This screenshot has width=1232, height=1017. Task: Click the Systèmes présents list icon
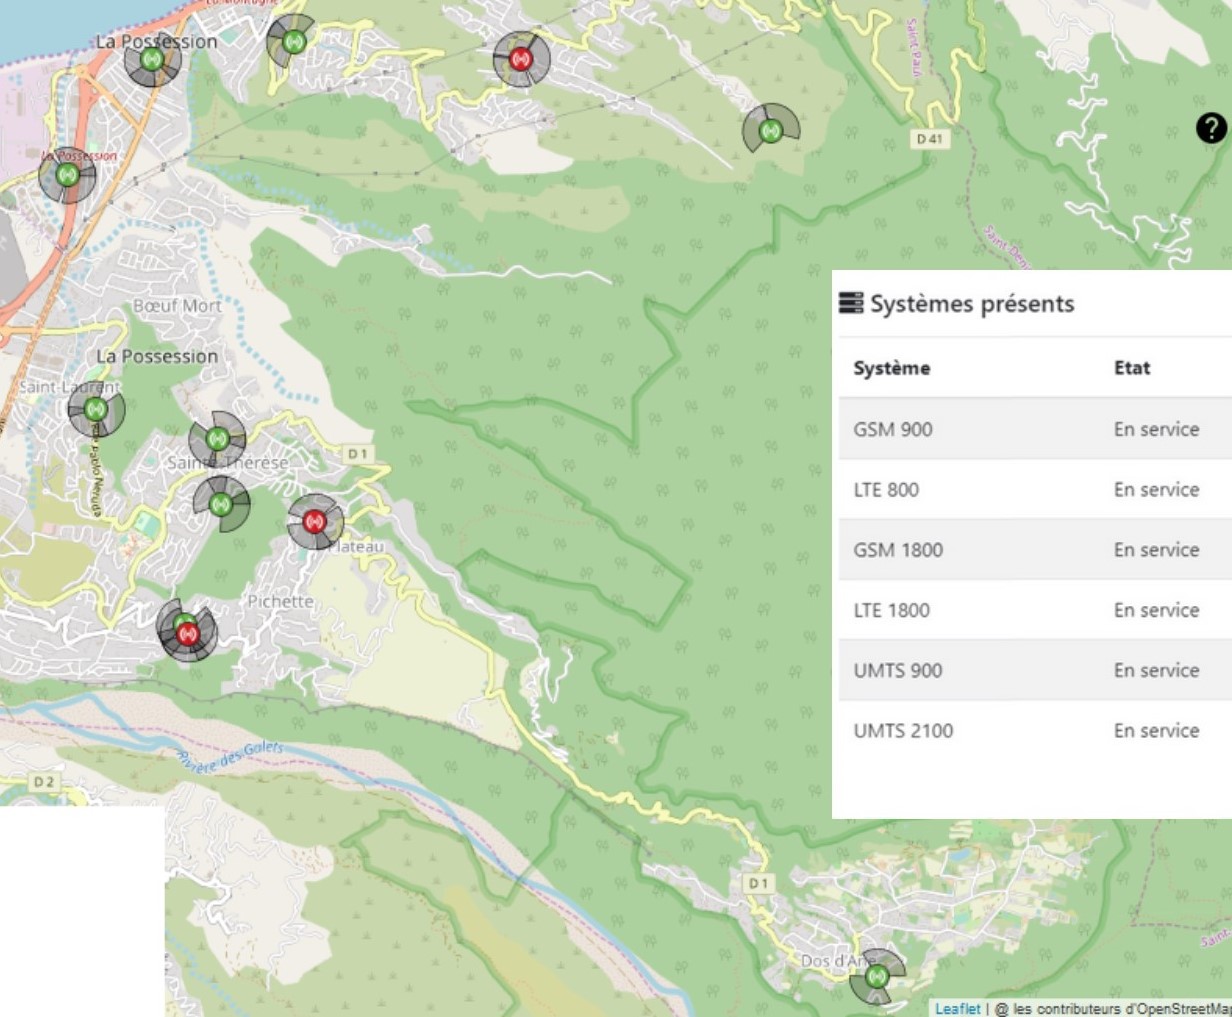click(850, 303)
